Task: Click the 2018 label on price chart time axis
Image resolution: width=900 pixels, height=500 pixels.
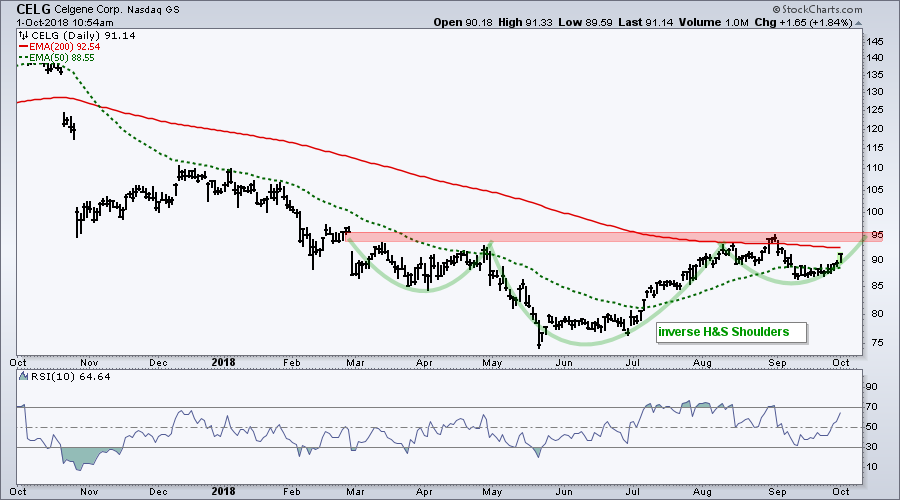Action: (x=223, y=362)
